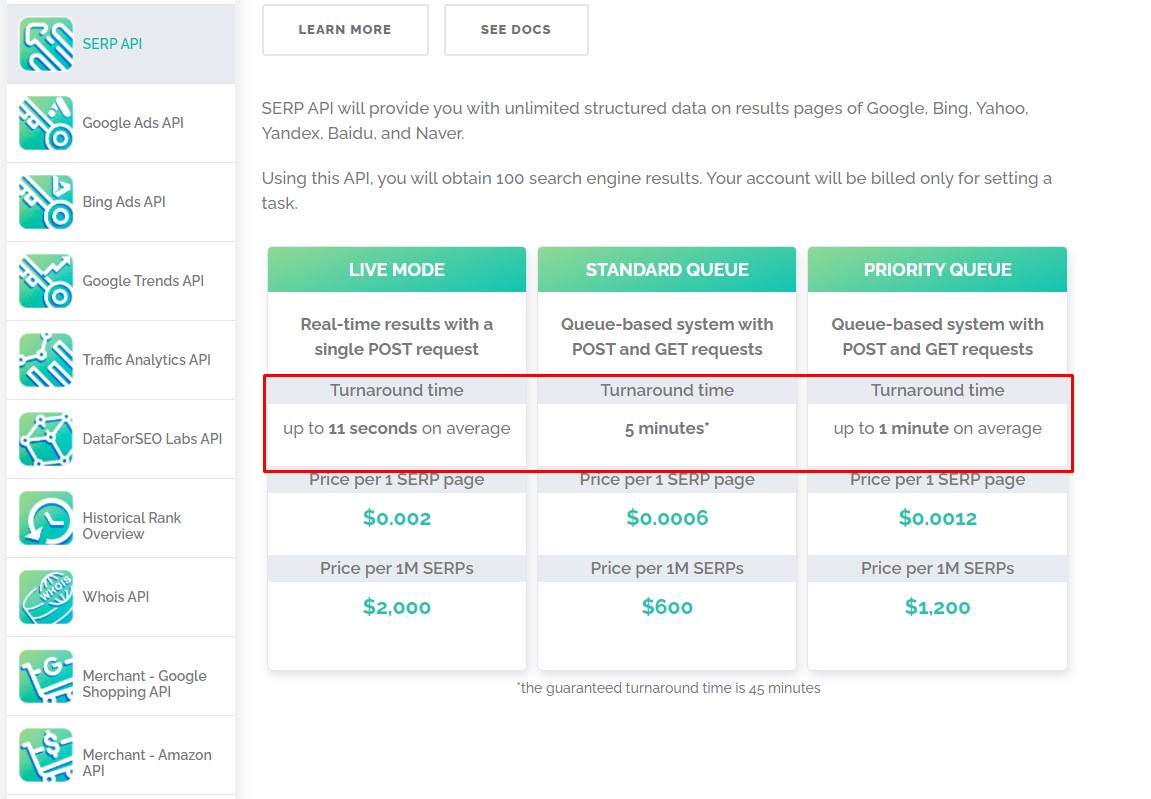Click the STANDARD QUEUE header
Screen dimensions: 1151x799
(667, 270)
